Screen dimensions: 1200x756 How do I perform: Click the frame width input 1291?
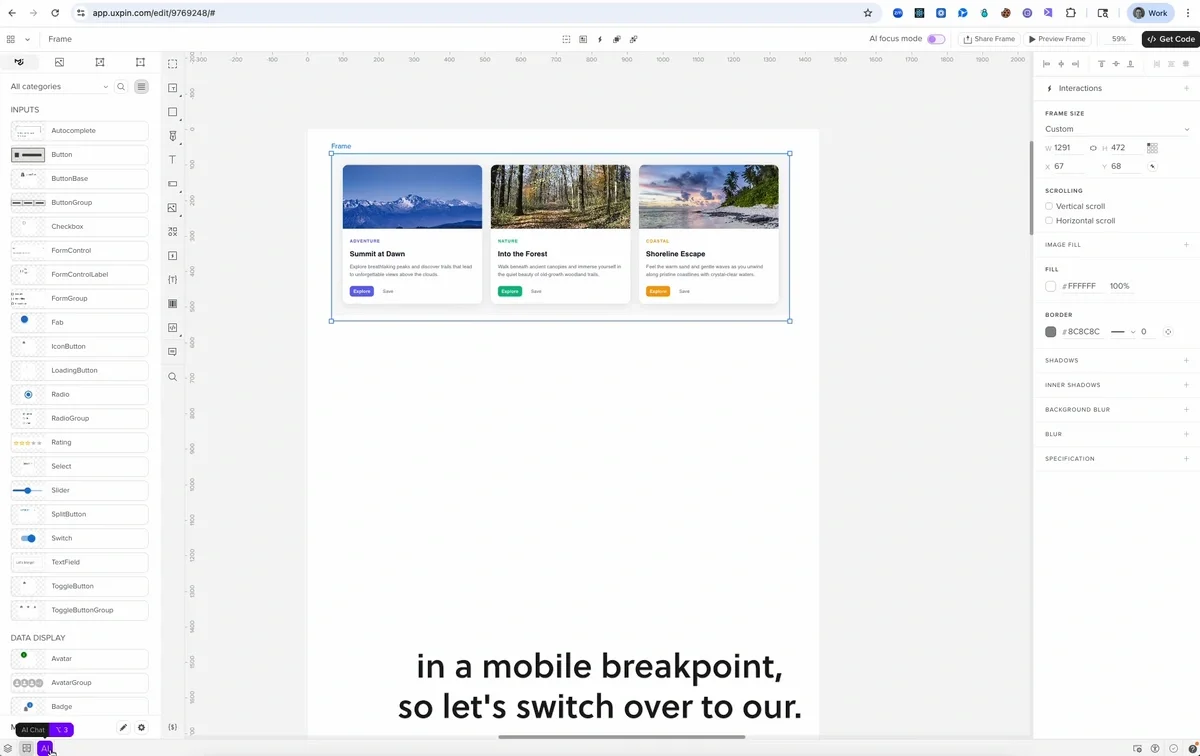[1068, 148]
